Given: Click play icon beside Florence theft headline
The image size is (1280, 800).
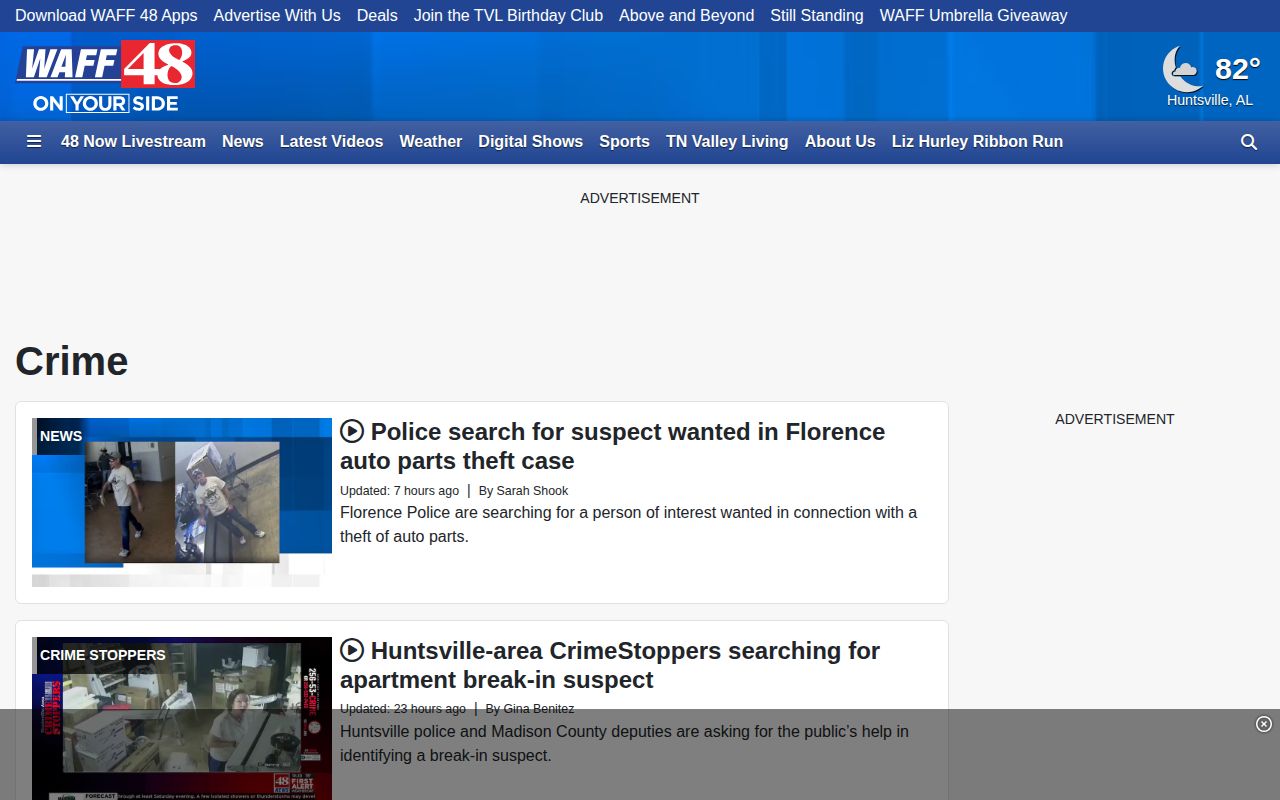Looking at the screenshot, I should click(352, 431).
